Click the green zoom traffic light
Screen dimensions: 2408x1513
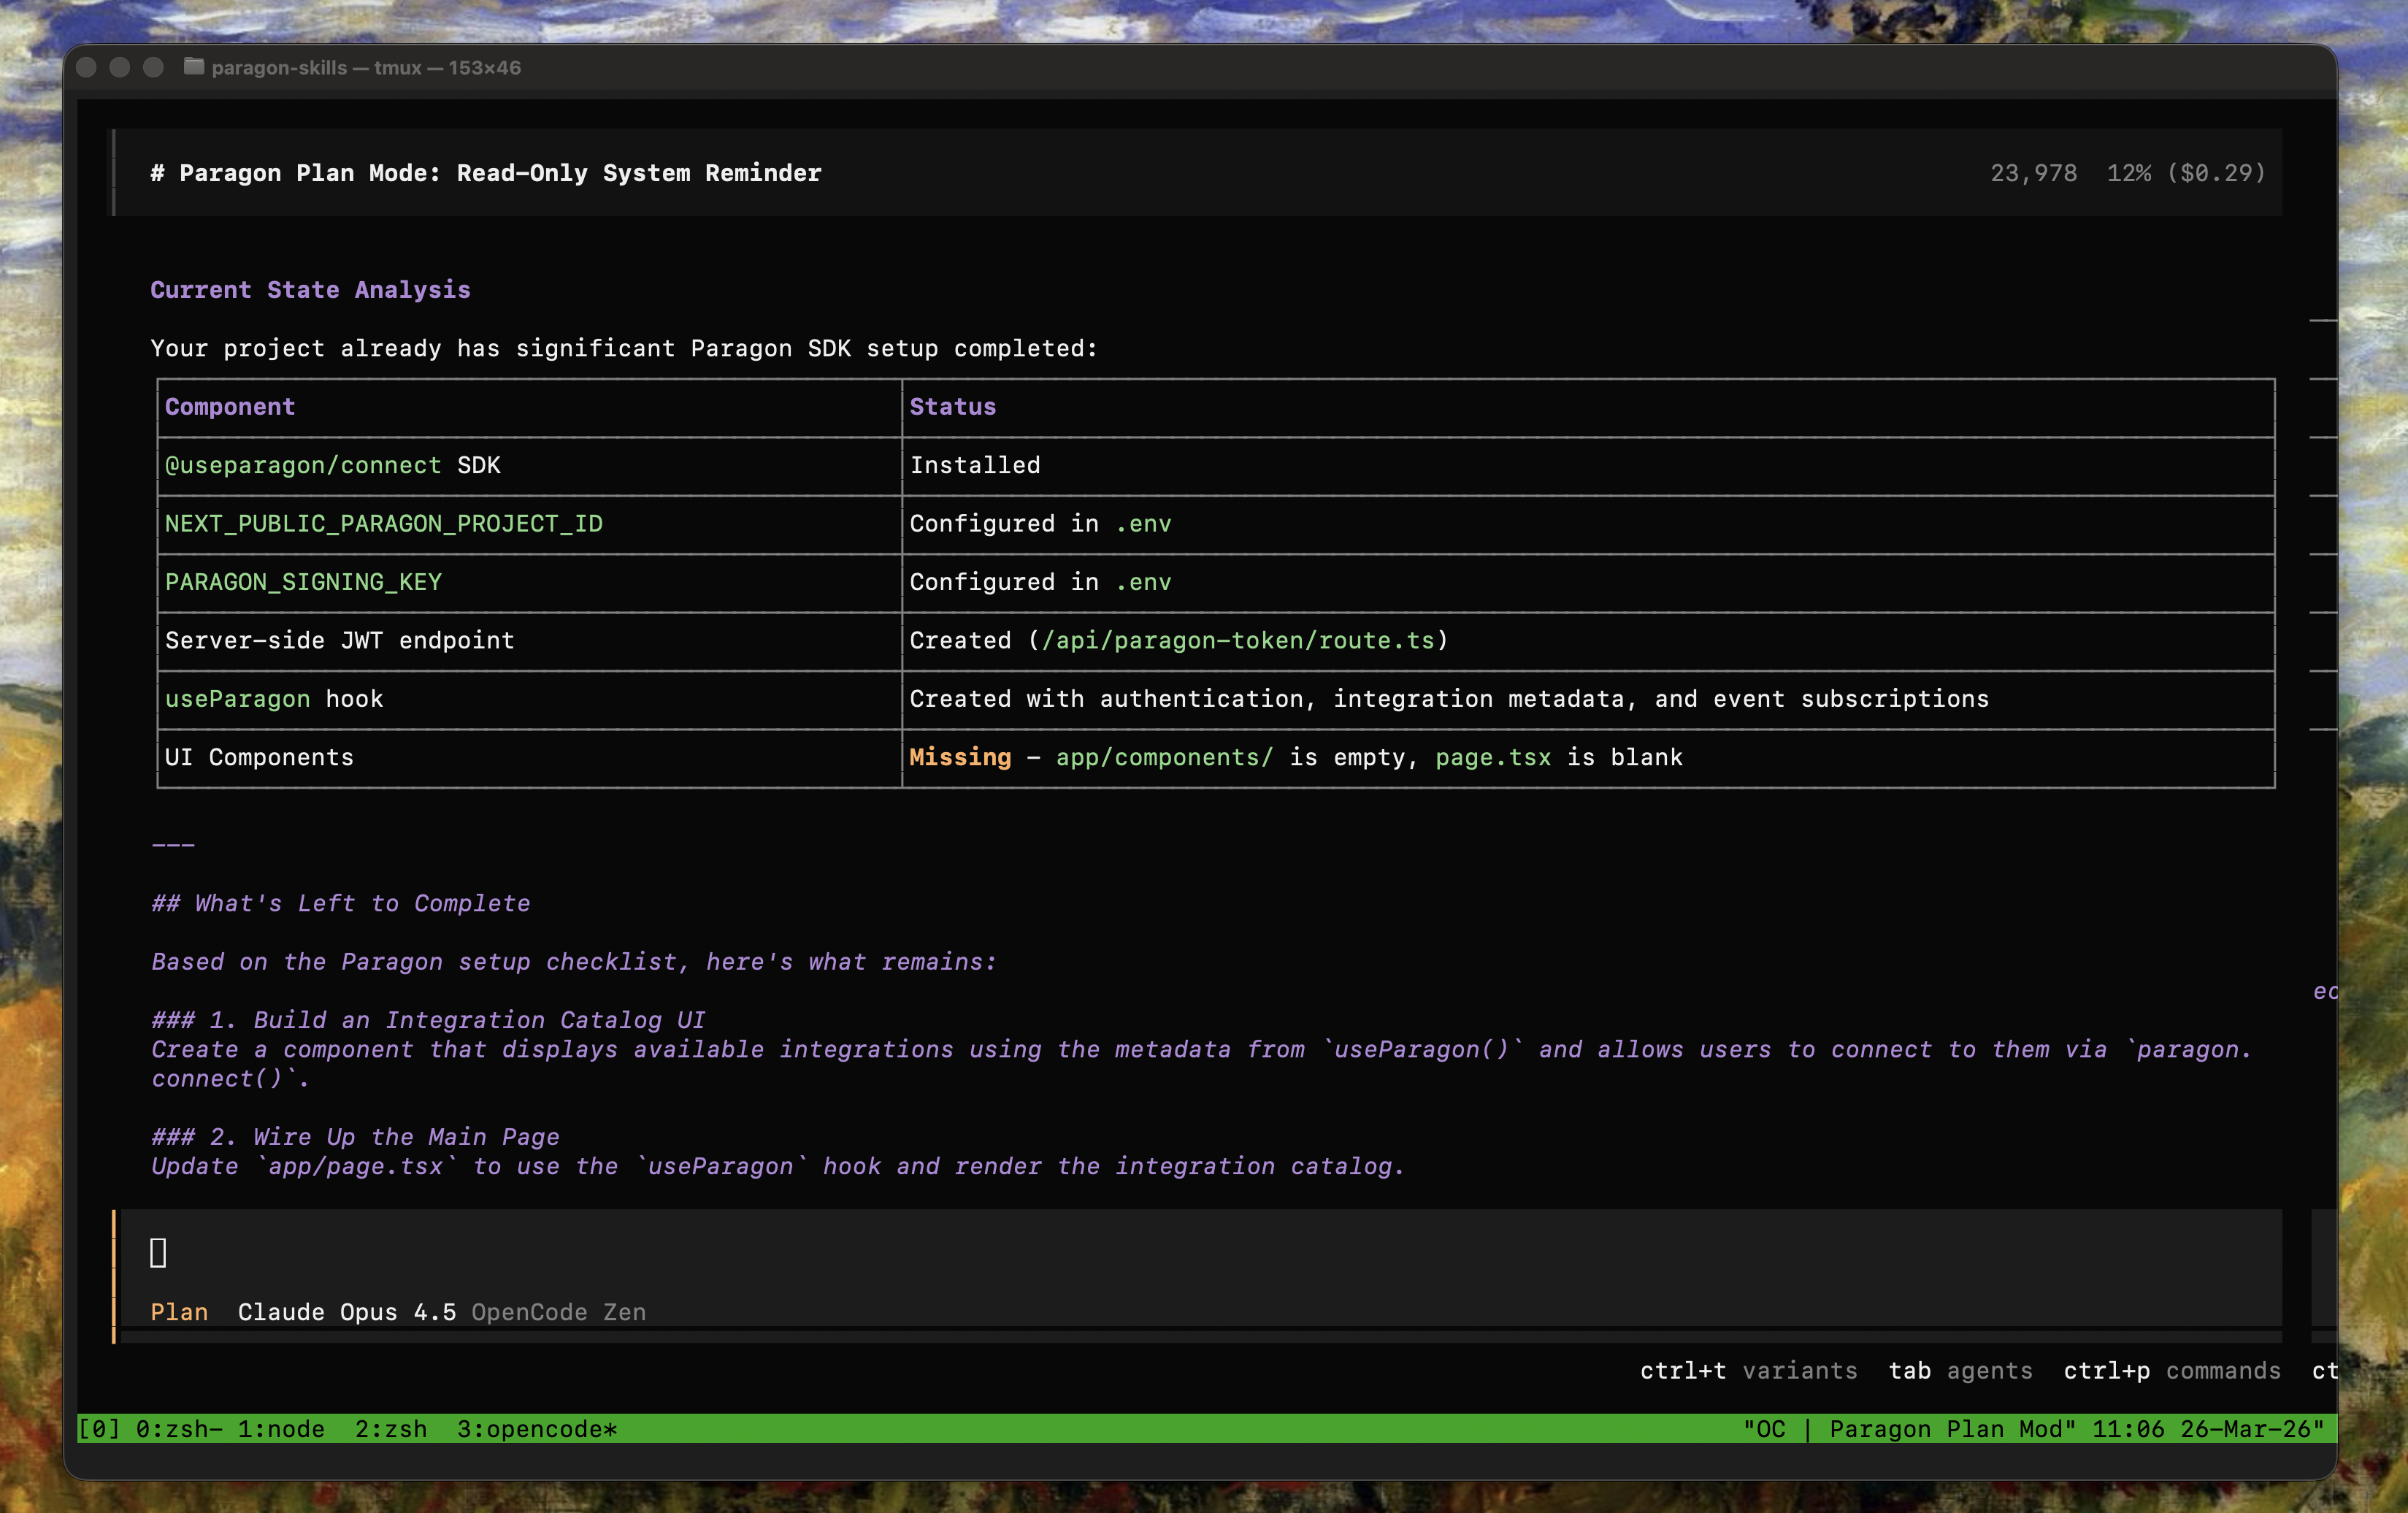[152, 68]
